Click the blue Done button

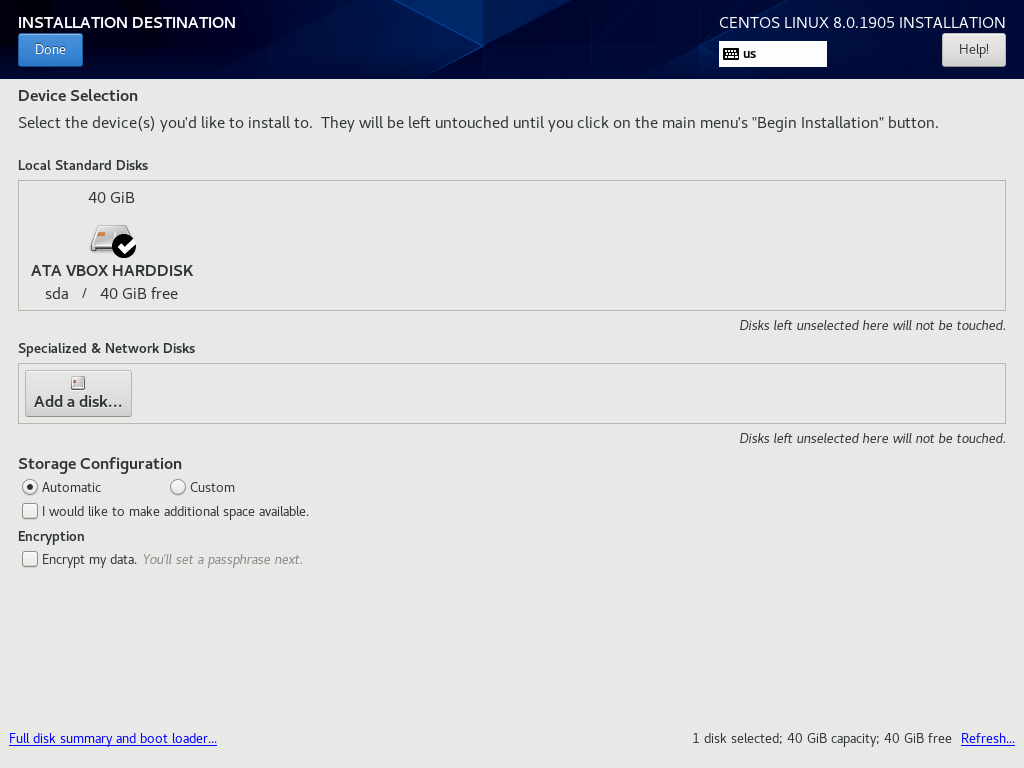pyautogui.click(x=50, y=50)
